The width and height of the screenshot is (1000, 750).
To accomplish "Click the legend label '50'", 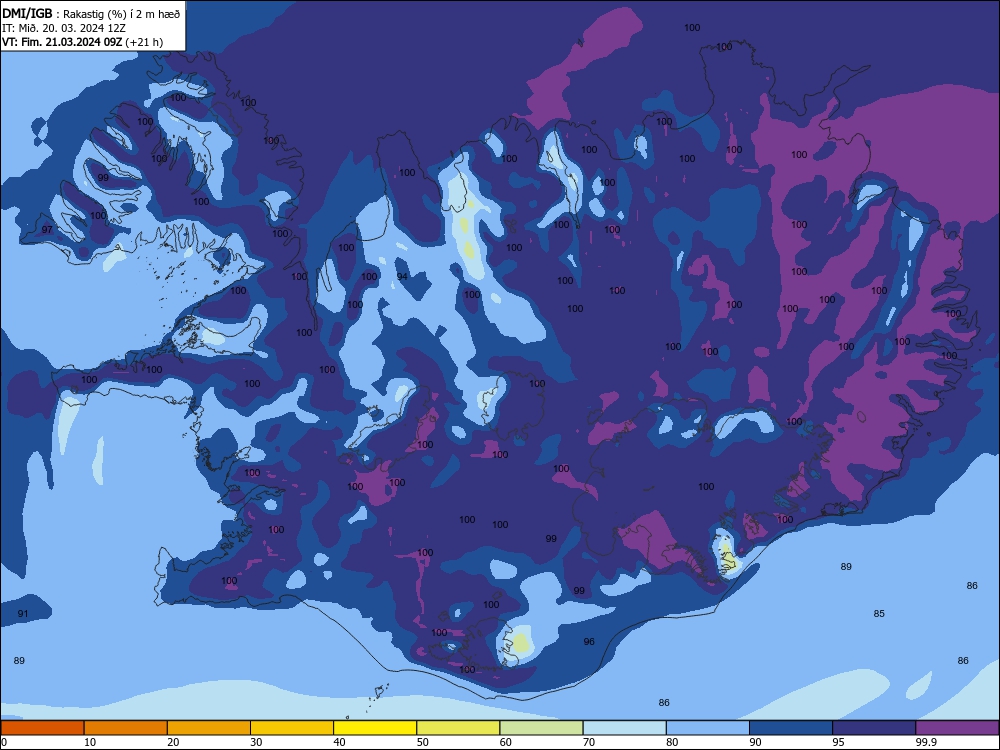I will tap(423, 742).
